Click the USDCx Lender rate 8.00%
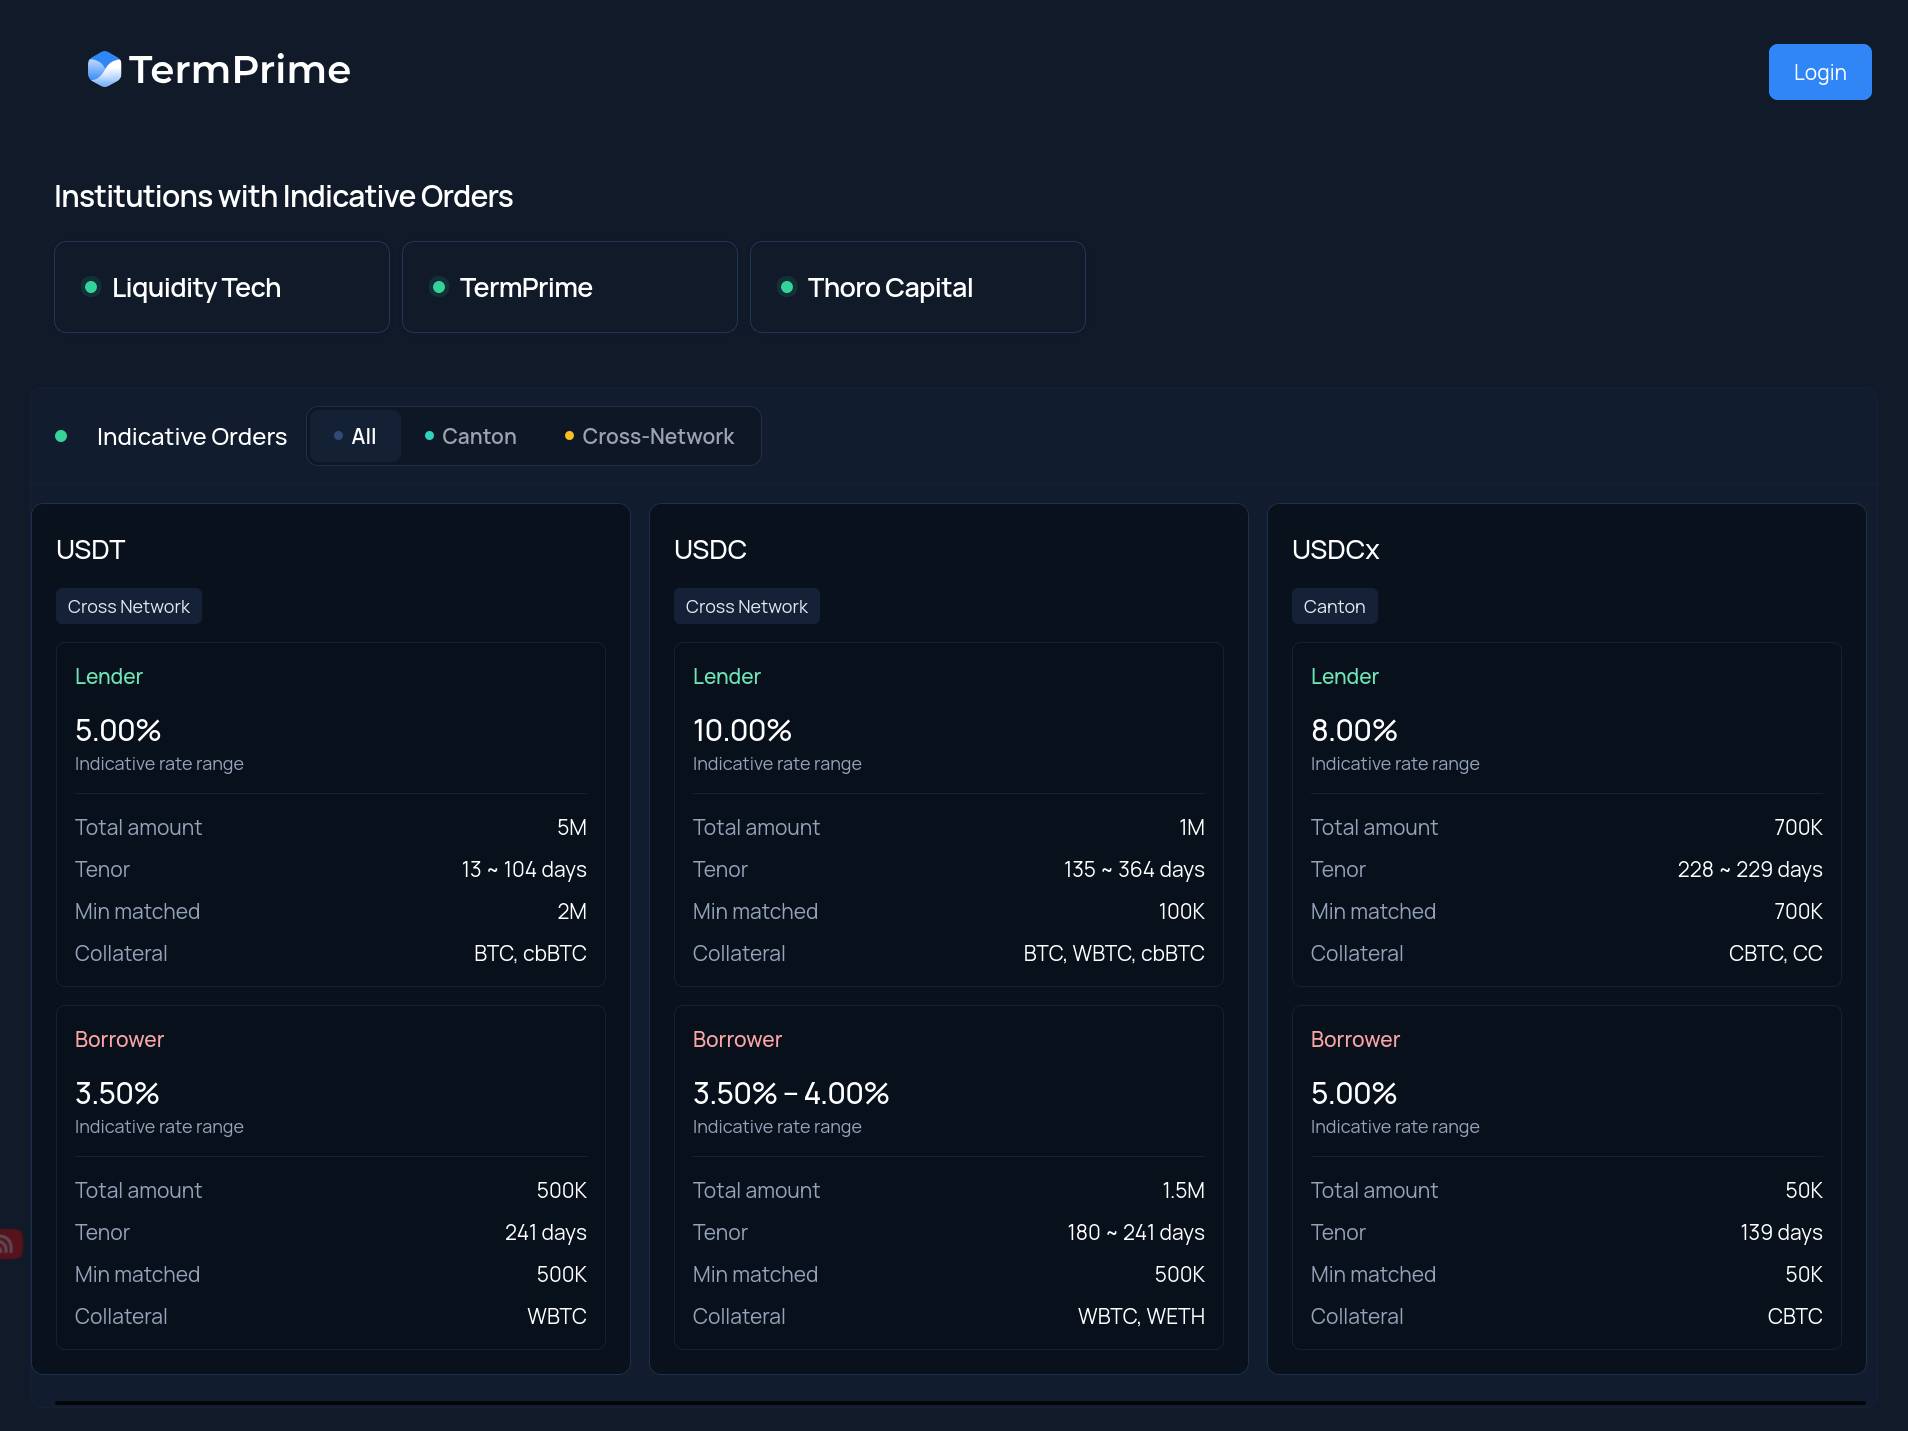The image size is (1908, 1431). (1354, 730)
